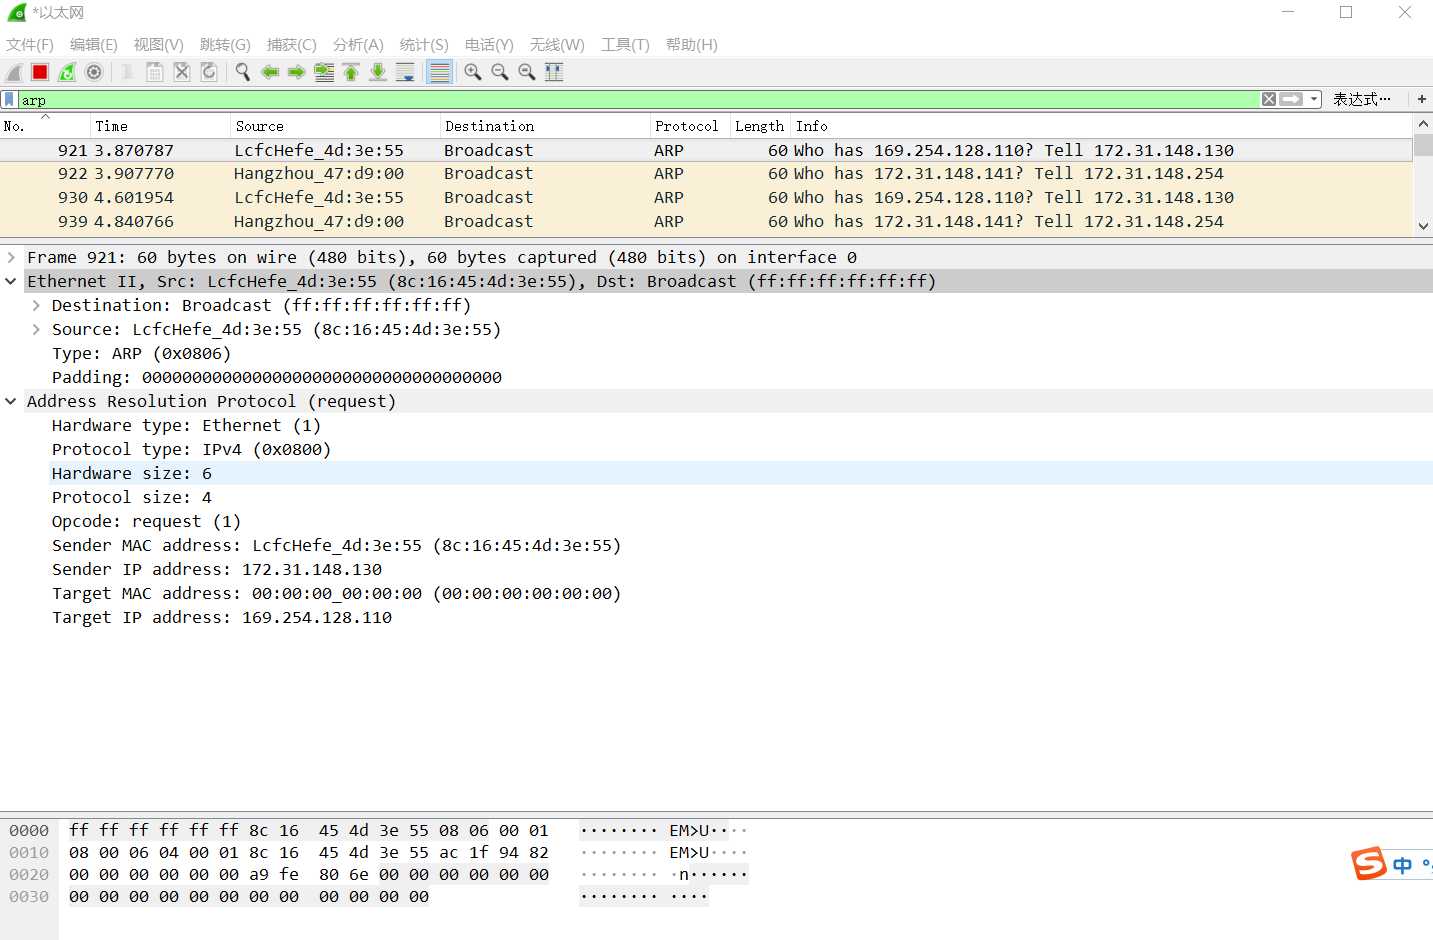
Task: Expand the Frame 921 tree node
Action: click(x=11, y=257)
